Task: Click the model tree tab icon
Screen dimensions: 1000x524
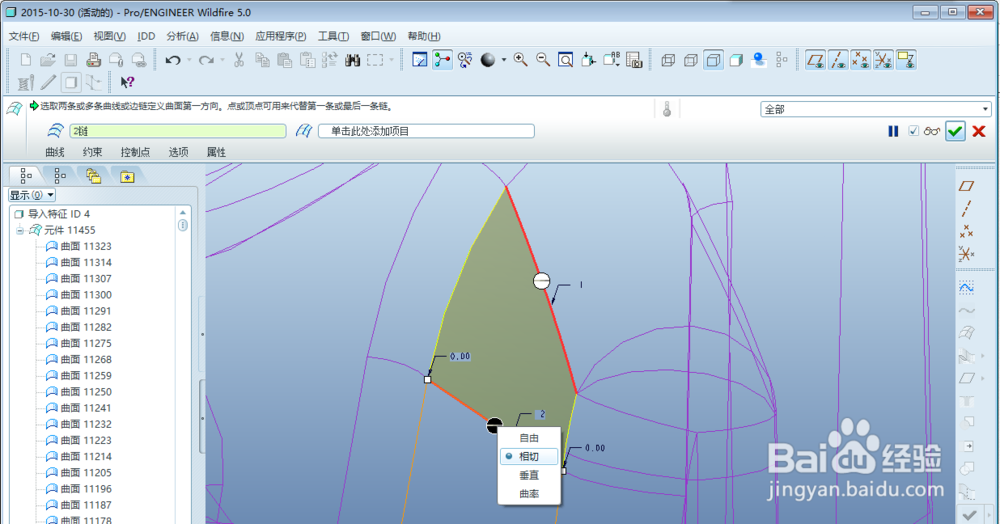Action: coord(26,175)
